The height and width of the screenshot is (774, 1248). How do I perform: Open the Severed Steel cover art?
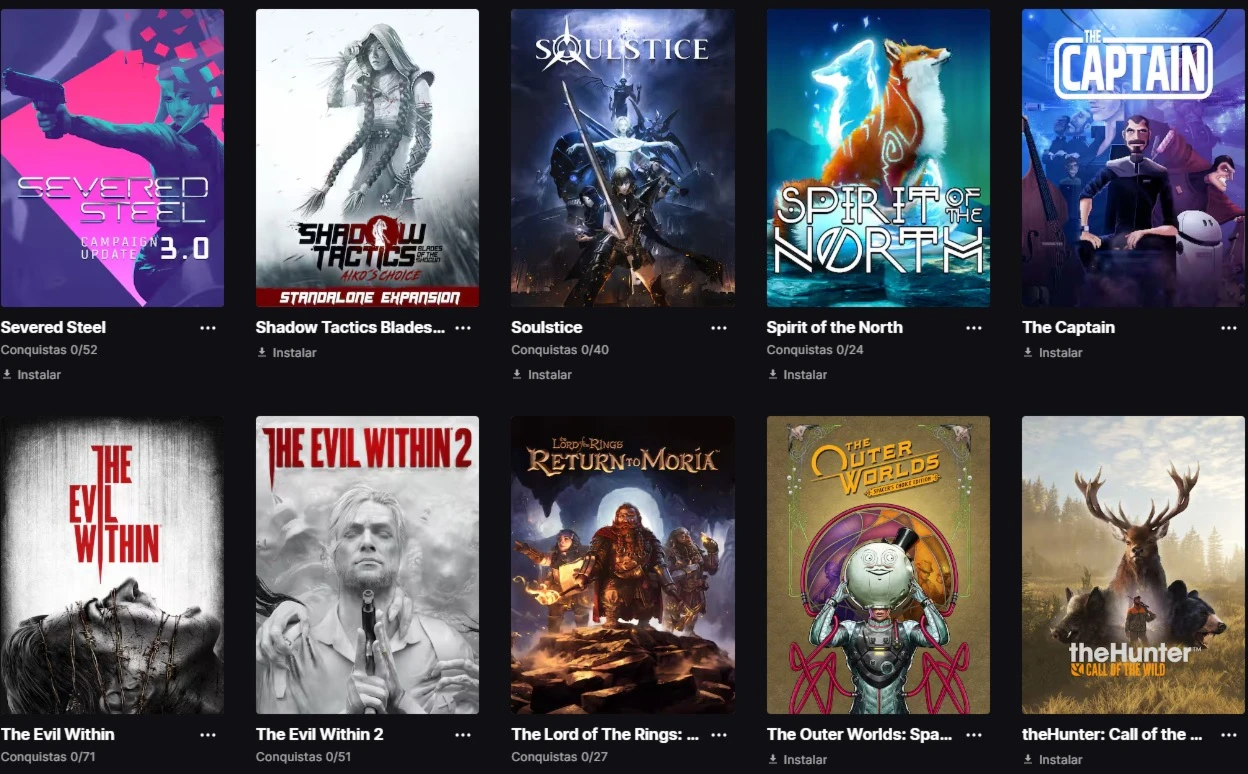tap(112, 158)
